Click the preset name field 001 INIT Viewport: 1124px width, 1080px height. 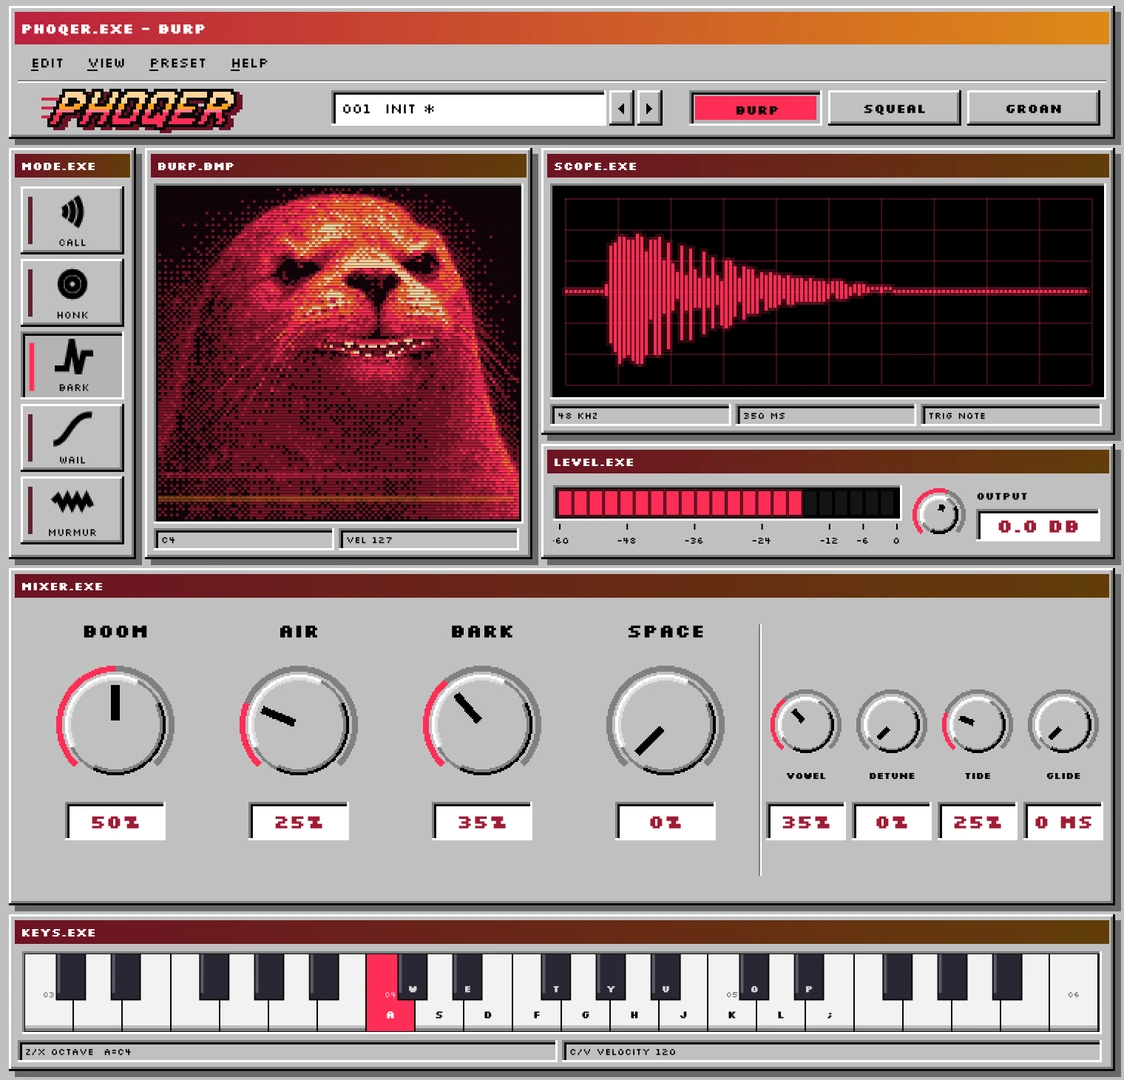coord(470,109)
